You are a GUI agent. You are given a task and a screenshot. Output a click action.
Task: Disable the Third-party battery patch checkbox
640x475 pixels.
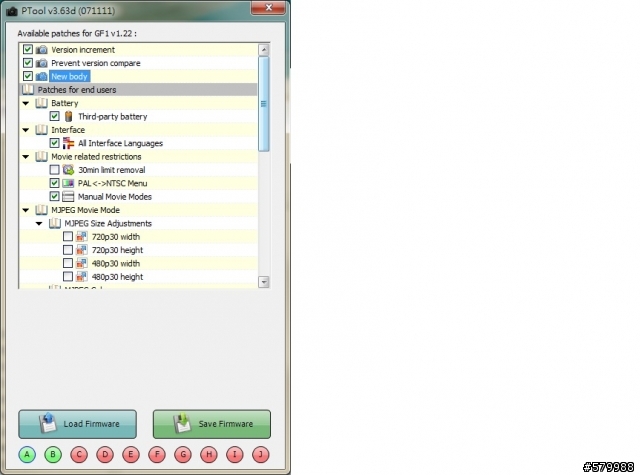(x=54, y=117)
